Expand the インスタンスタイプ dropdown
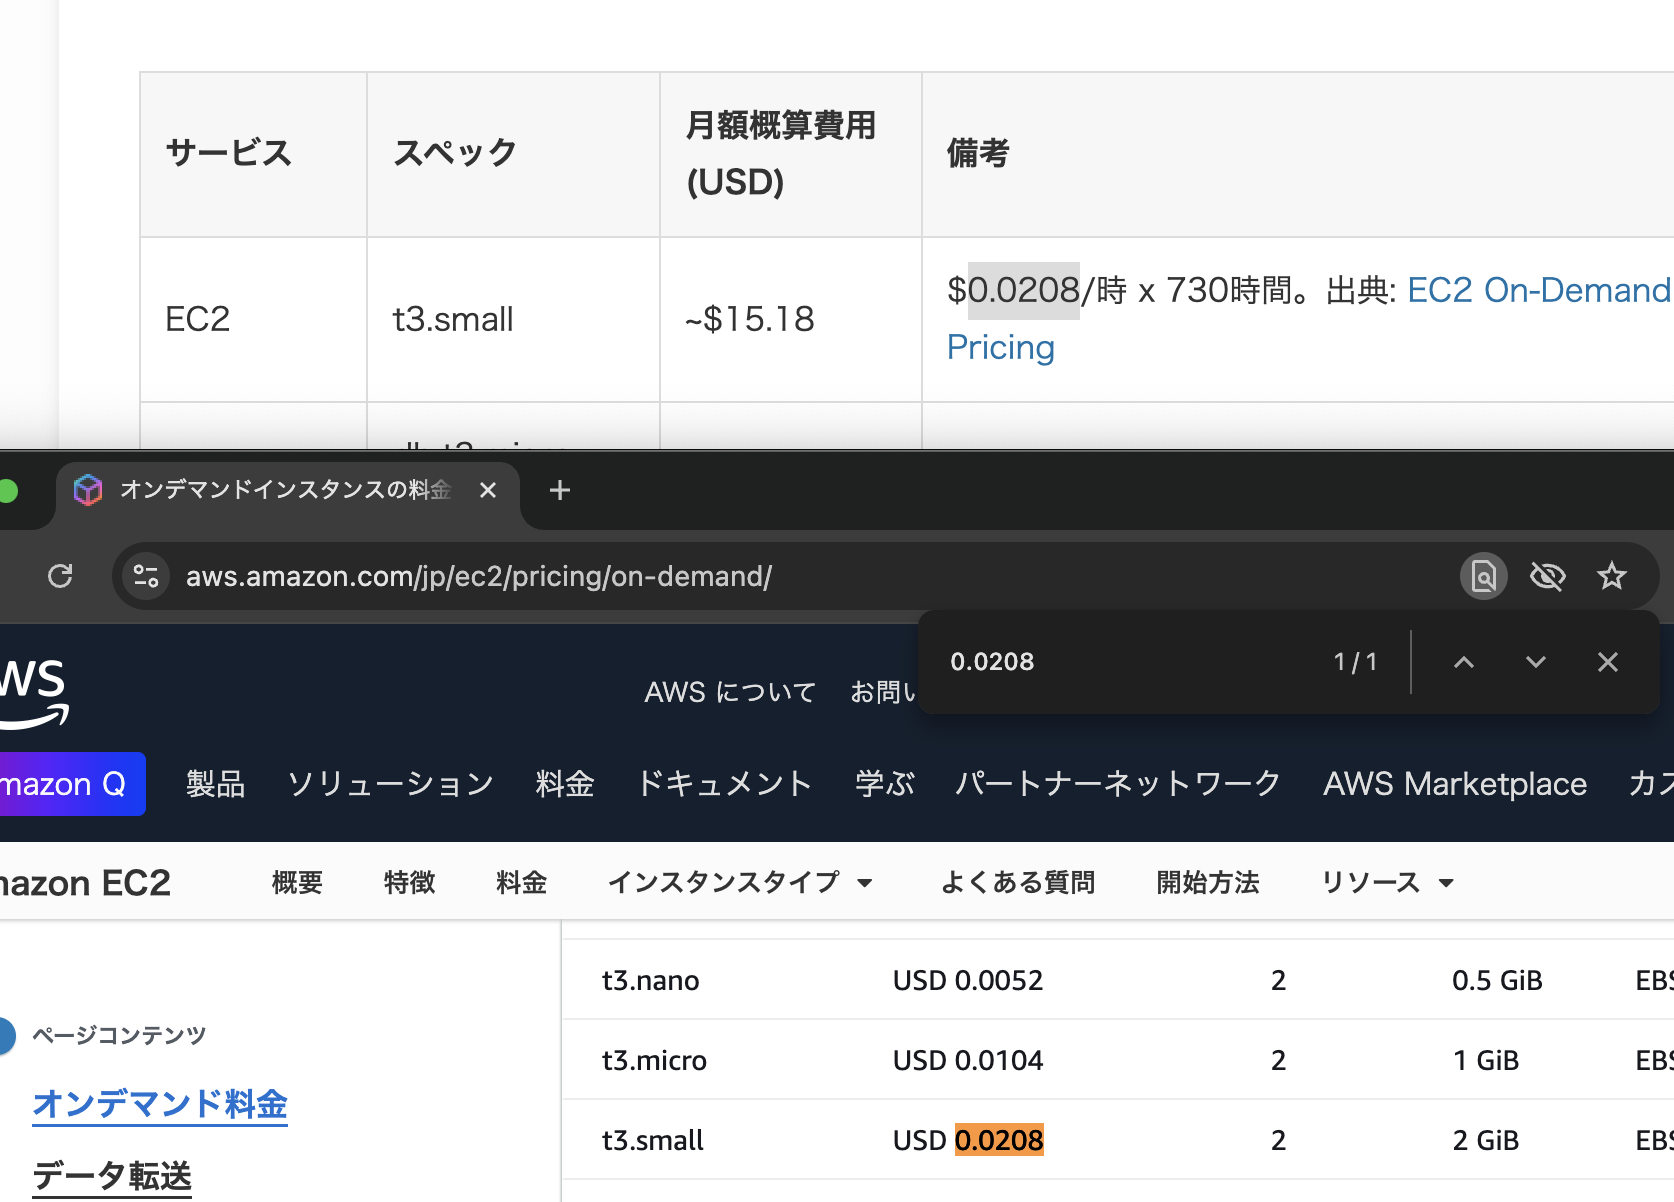 click(x=741, y=882)
